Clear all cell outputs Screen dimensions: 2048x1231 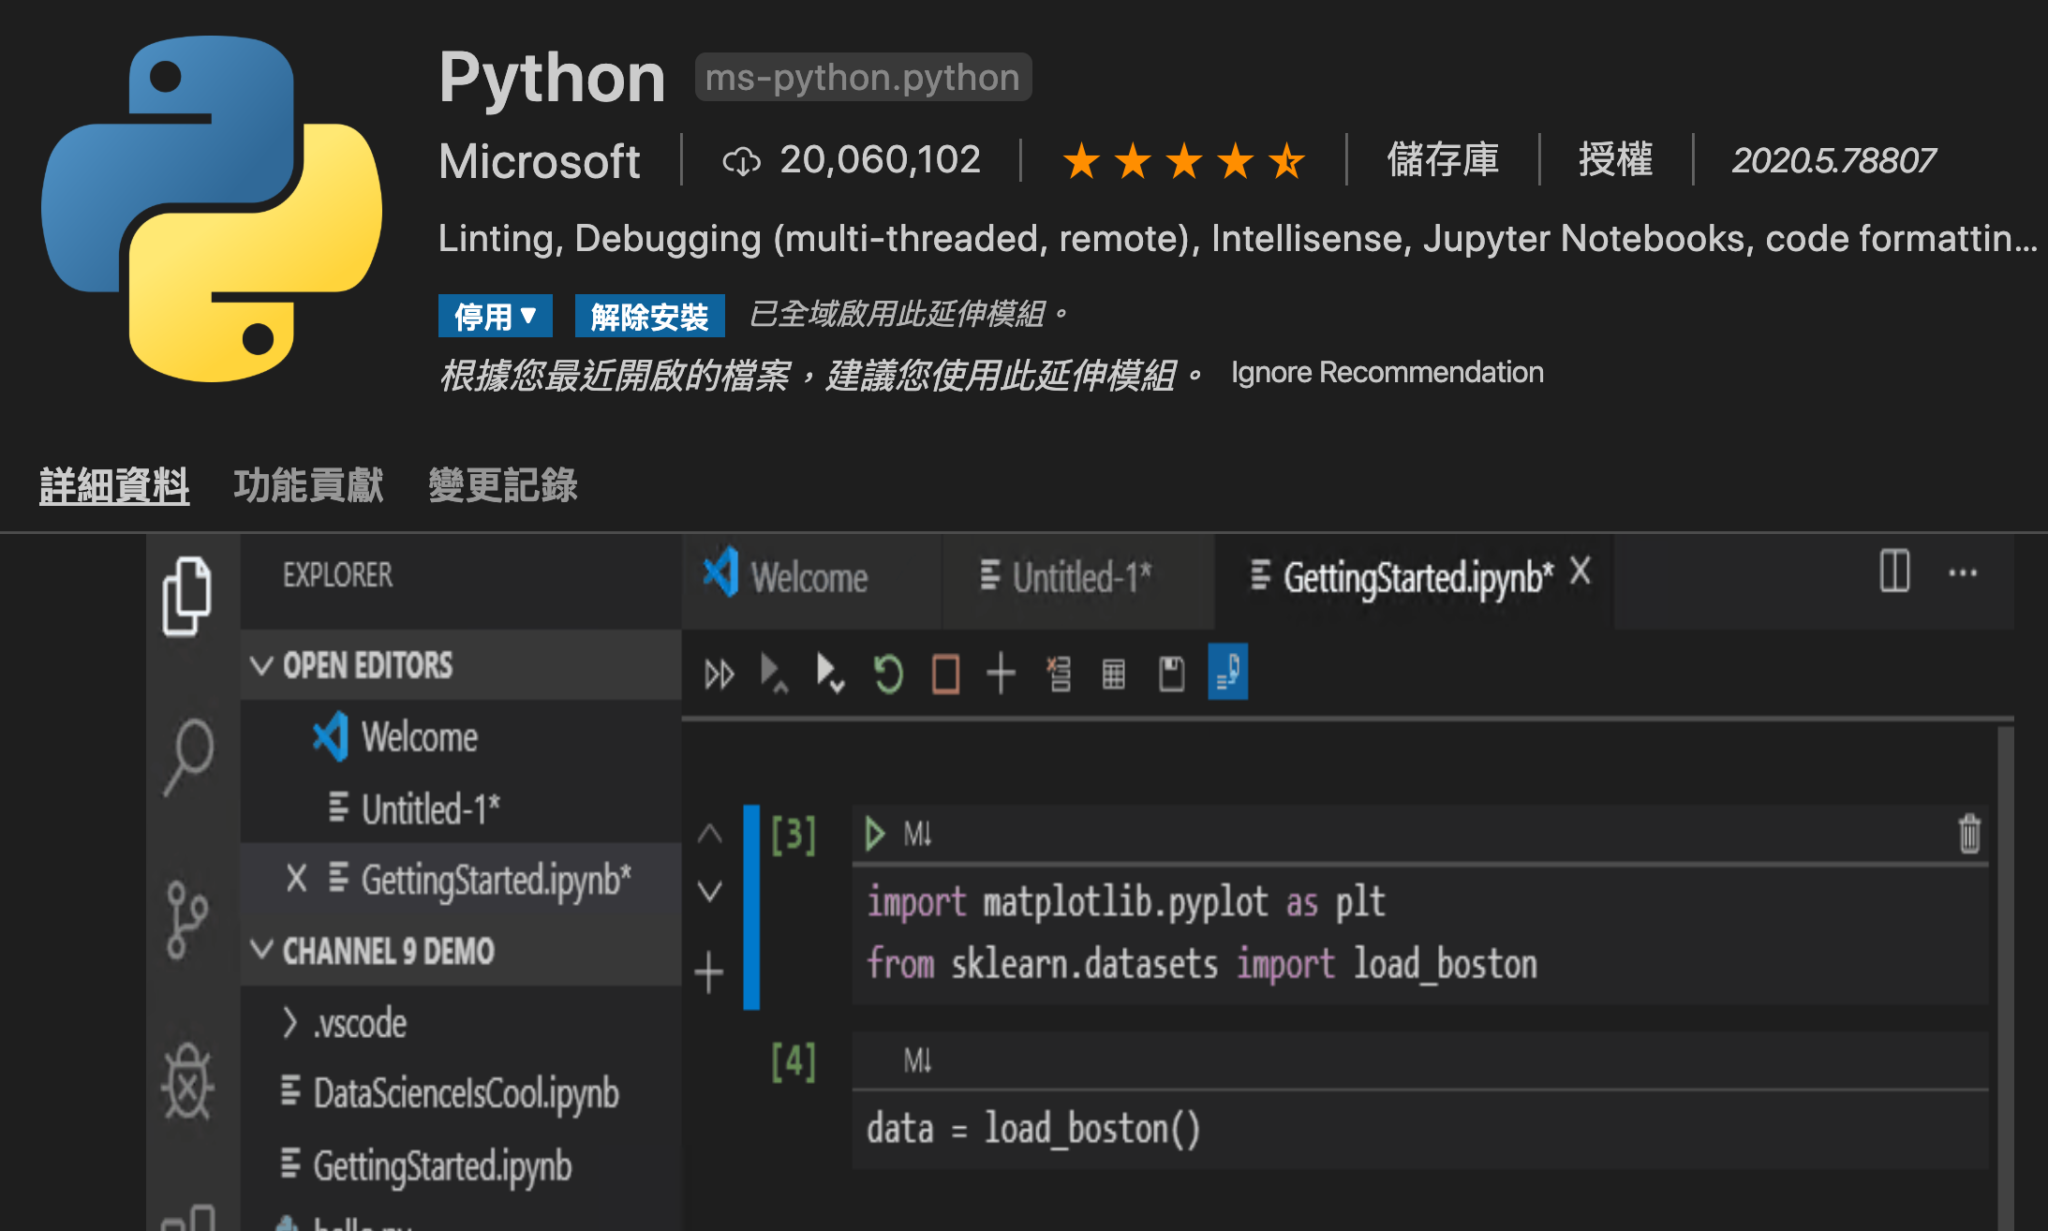1058,673
